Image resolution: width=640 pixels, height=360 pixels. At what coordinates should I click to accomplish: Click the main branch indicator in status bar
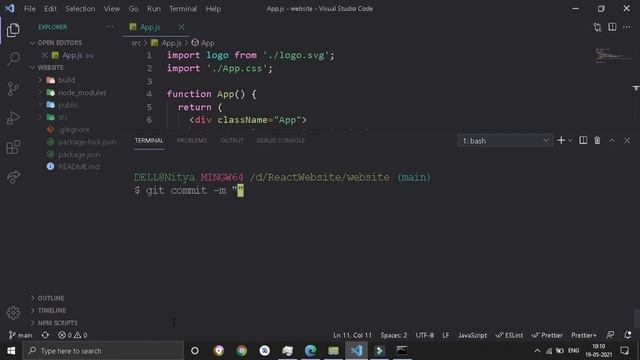coord(20,335)
